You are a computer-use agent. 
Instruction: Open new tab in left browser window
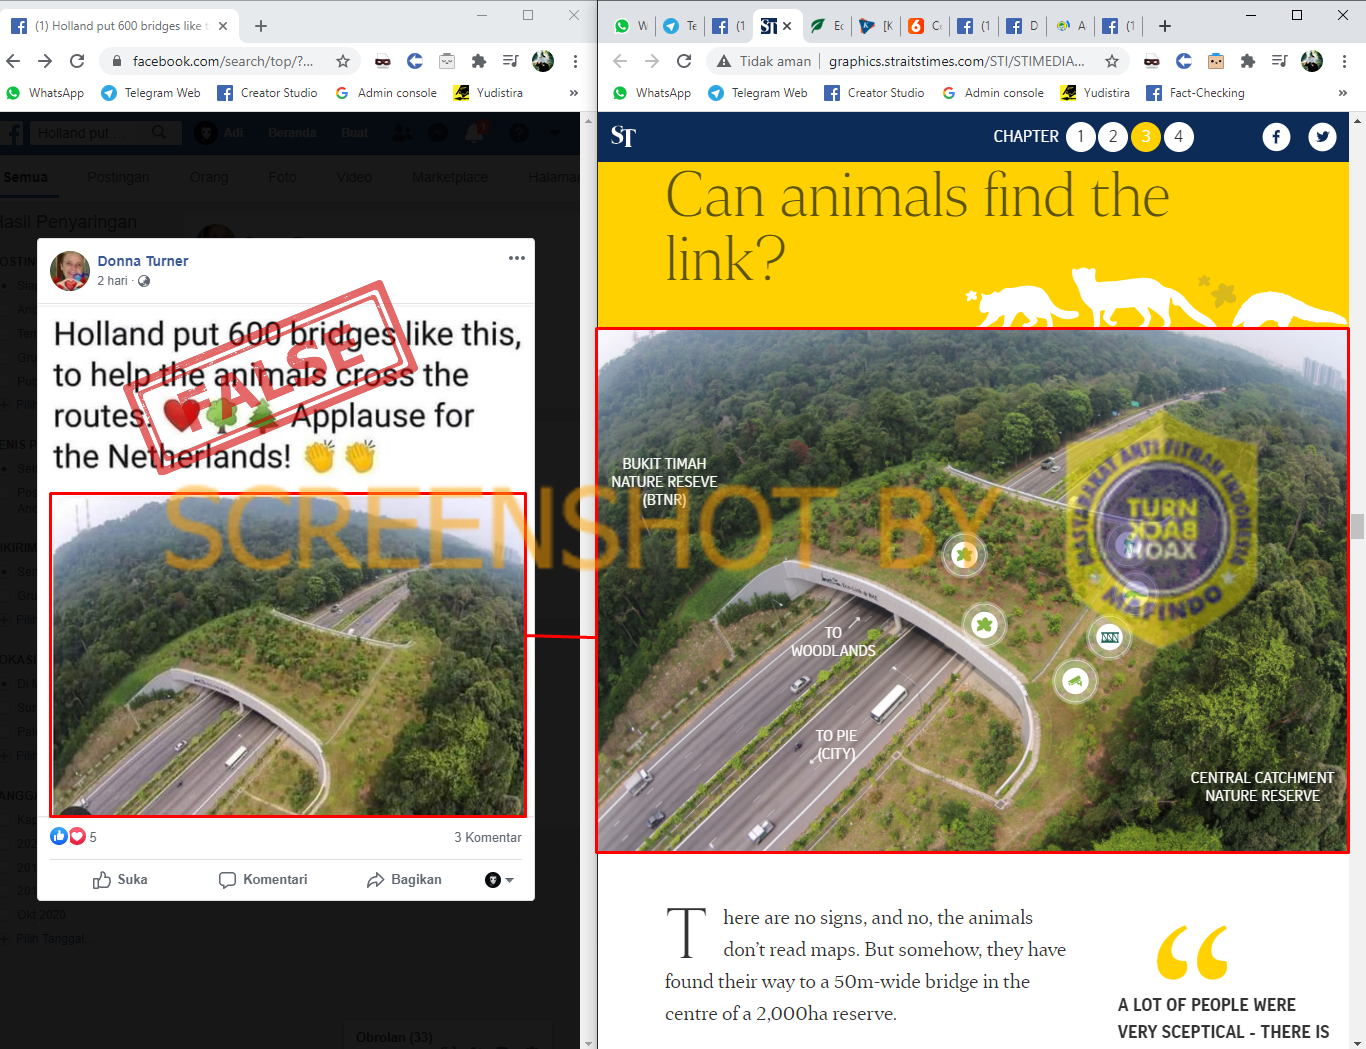tap(261, 26)
